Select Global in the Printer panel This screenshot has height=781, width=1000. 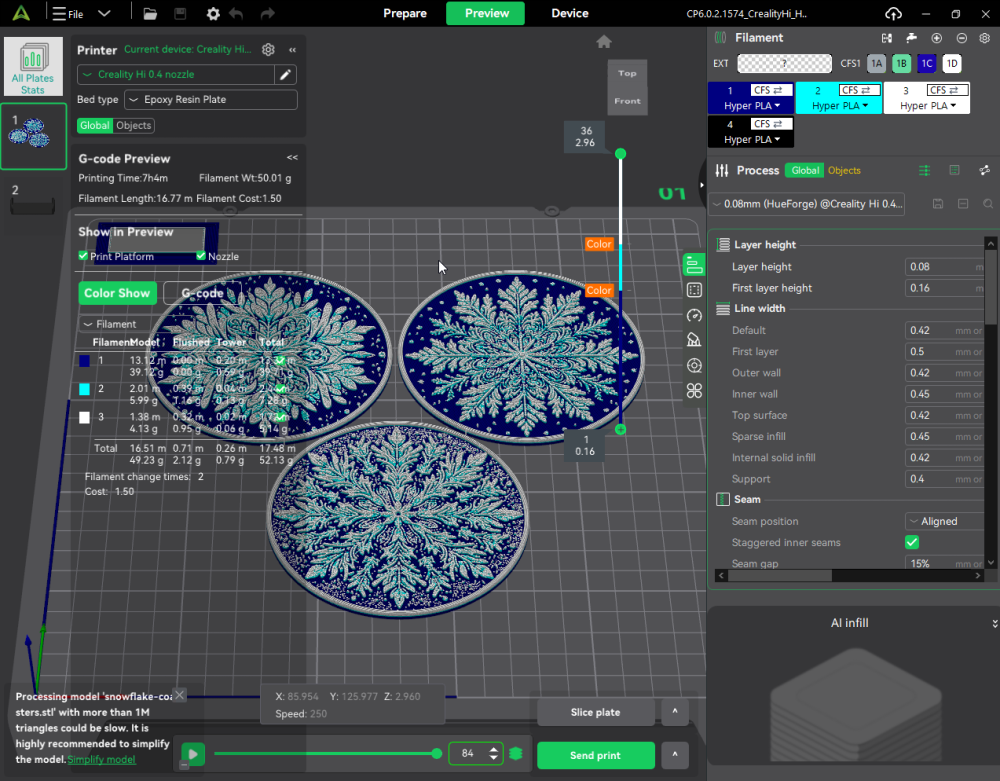pyautogui.click(x=95, y=126)
